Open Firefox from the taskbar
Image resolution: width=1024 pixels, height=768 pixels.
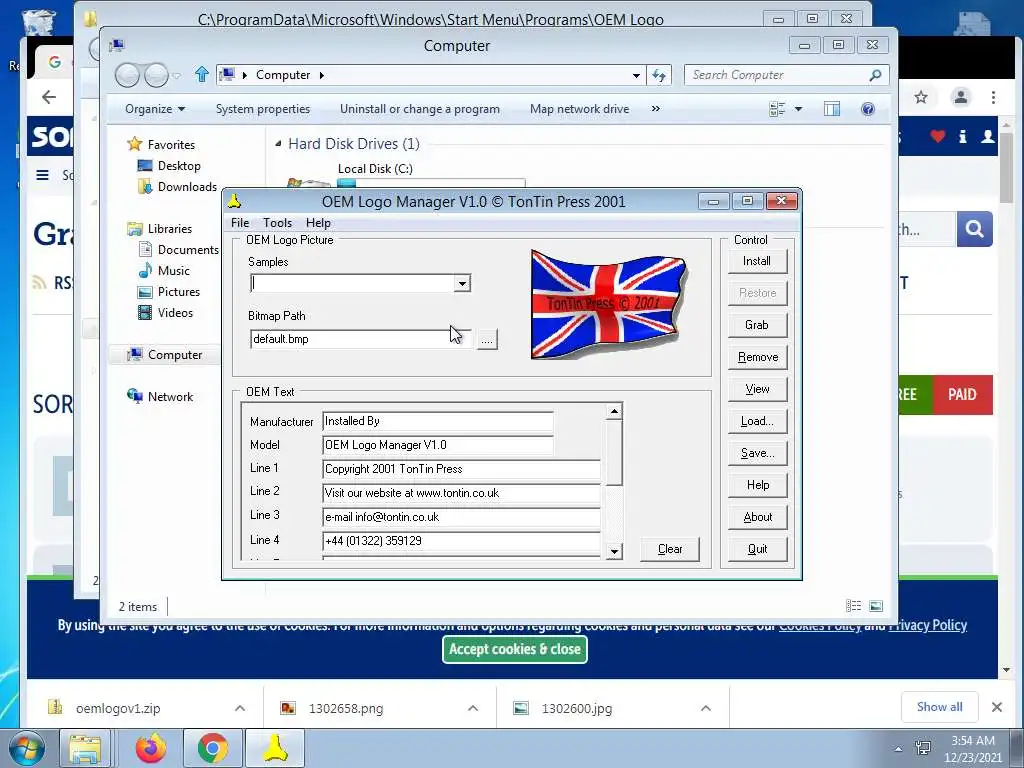point(151,748)
